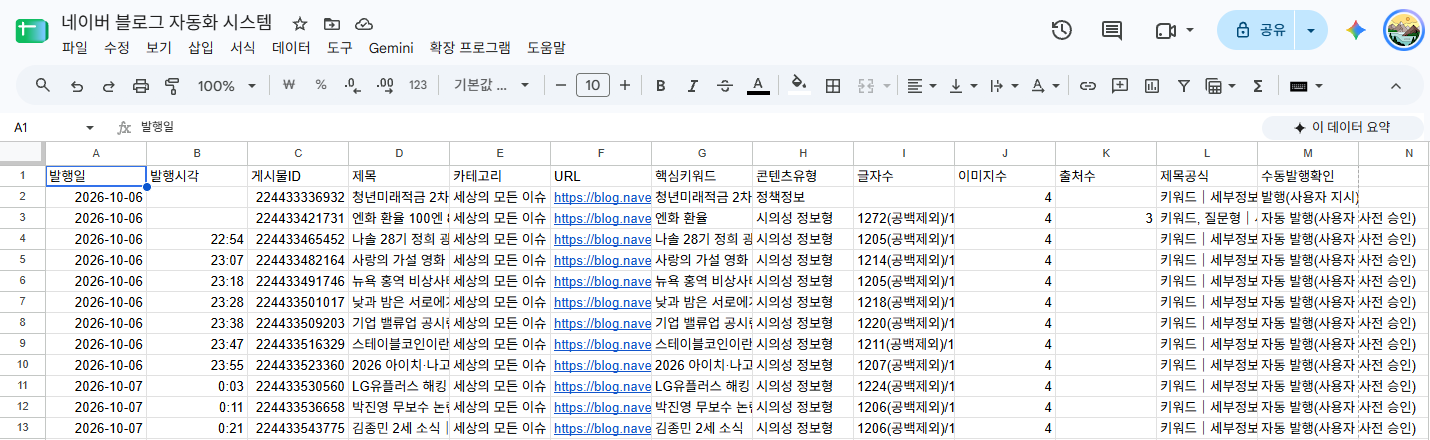Insert a chart from toolbar
Image resolution: width=1430 pixels, height=440 pixels.
pyautogui.click(x=1152, y=85)
